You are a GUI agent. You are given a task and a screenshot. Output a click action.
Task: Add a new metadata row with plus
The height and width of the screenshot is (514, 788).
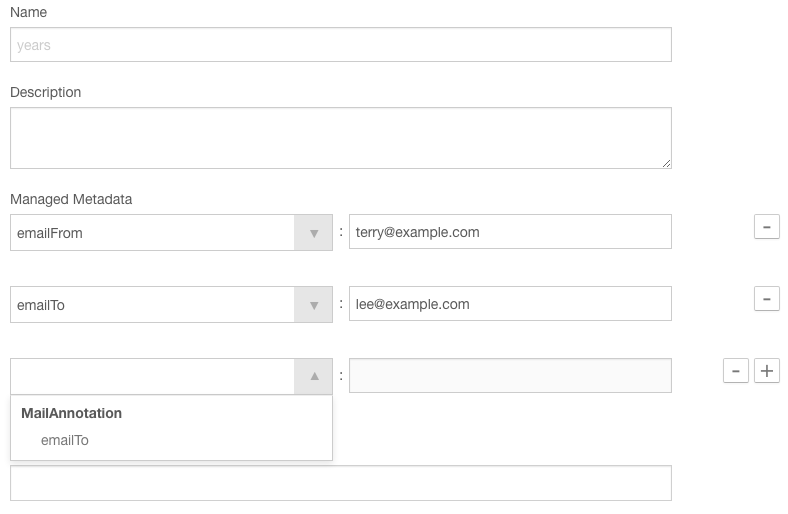point(766,371)
